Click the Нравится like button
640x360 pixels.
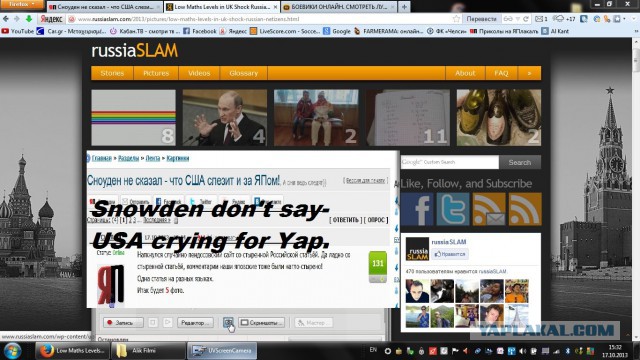(x=450, y=254)
